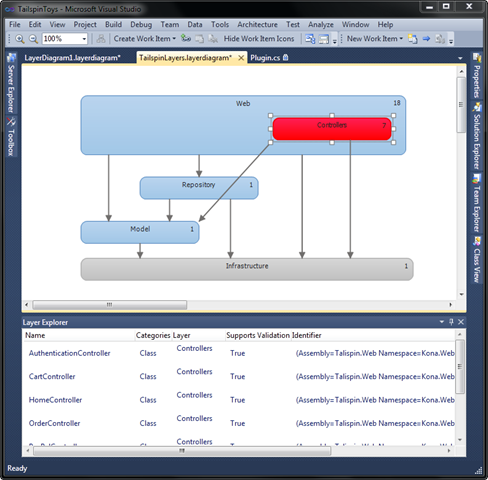Close the Layer Explorer panel
Screen dimensions: 488x480
(461, 322)
